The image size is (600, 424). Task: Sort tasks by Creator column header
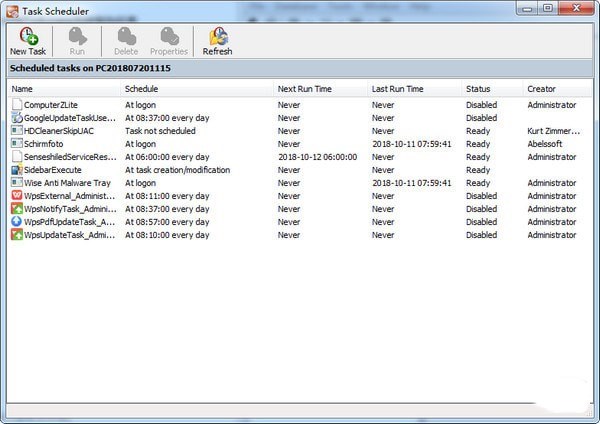[x=556, y=89]
